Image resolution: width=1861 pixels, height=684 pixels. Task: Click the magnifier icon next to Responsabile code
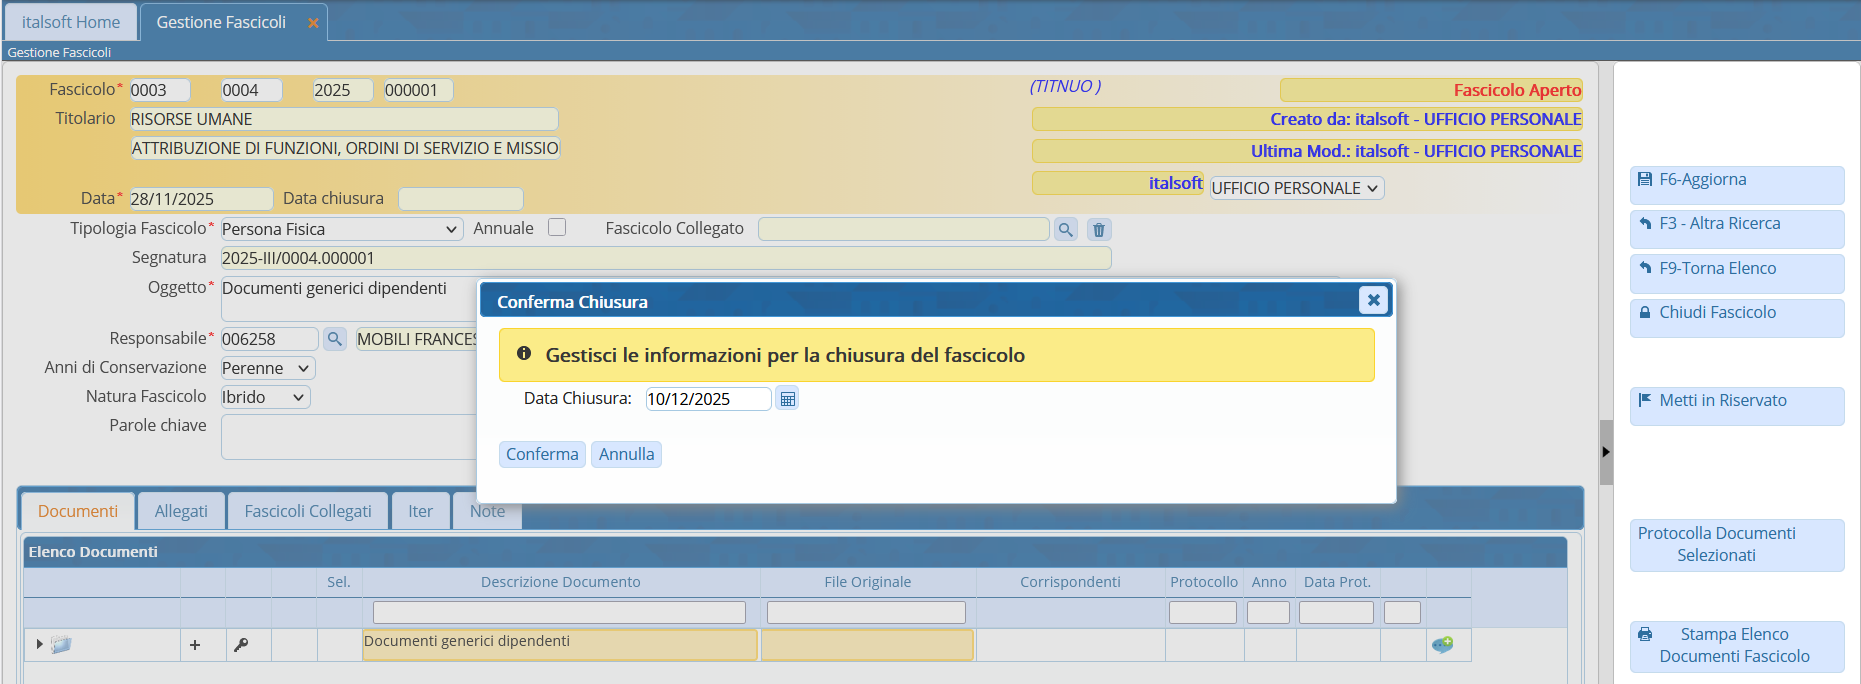click(x=335, y=339)
